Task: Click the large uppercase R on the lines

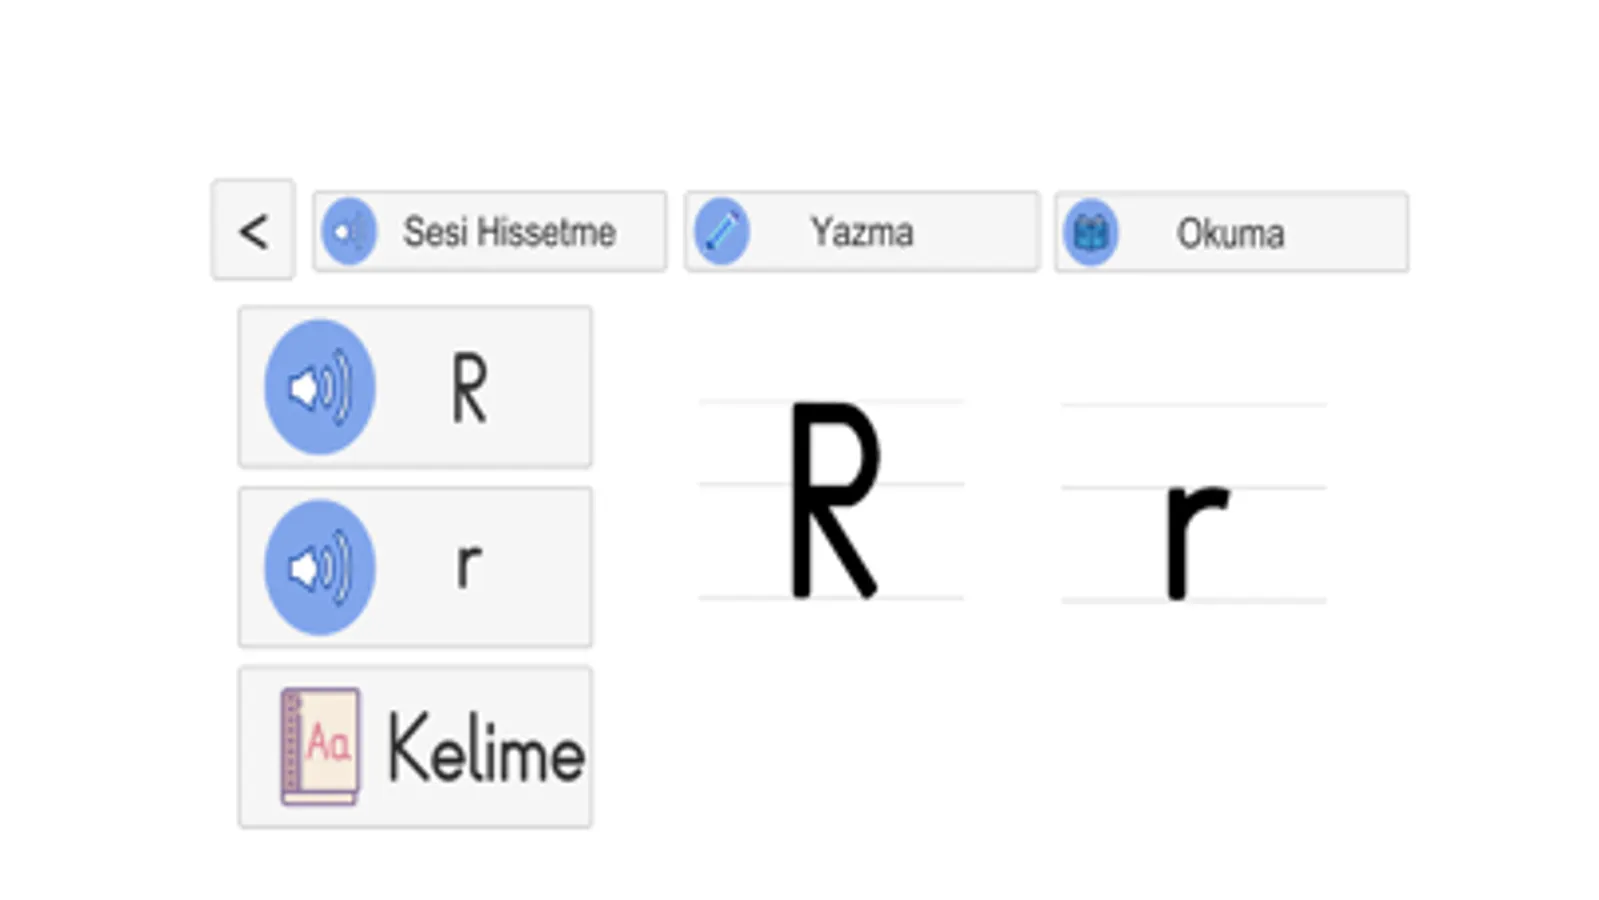Action: point(834,499)
